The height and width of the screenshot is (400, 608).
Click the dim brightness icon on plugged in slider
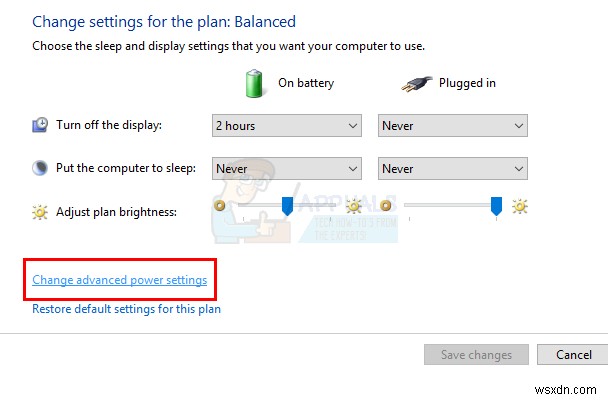tap(386, 206)
